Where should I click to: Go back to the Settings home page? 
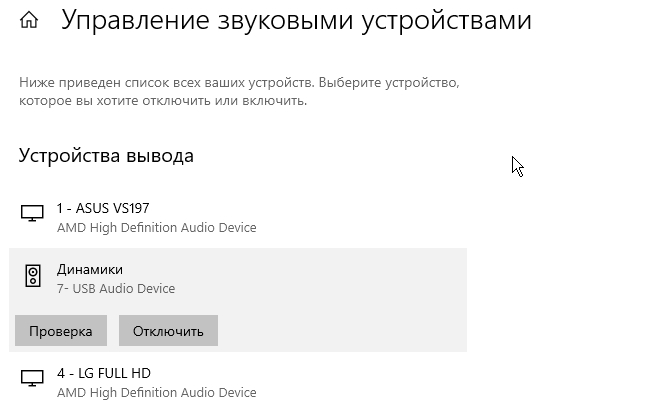(29, 21)
